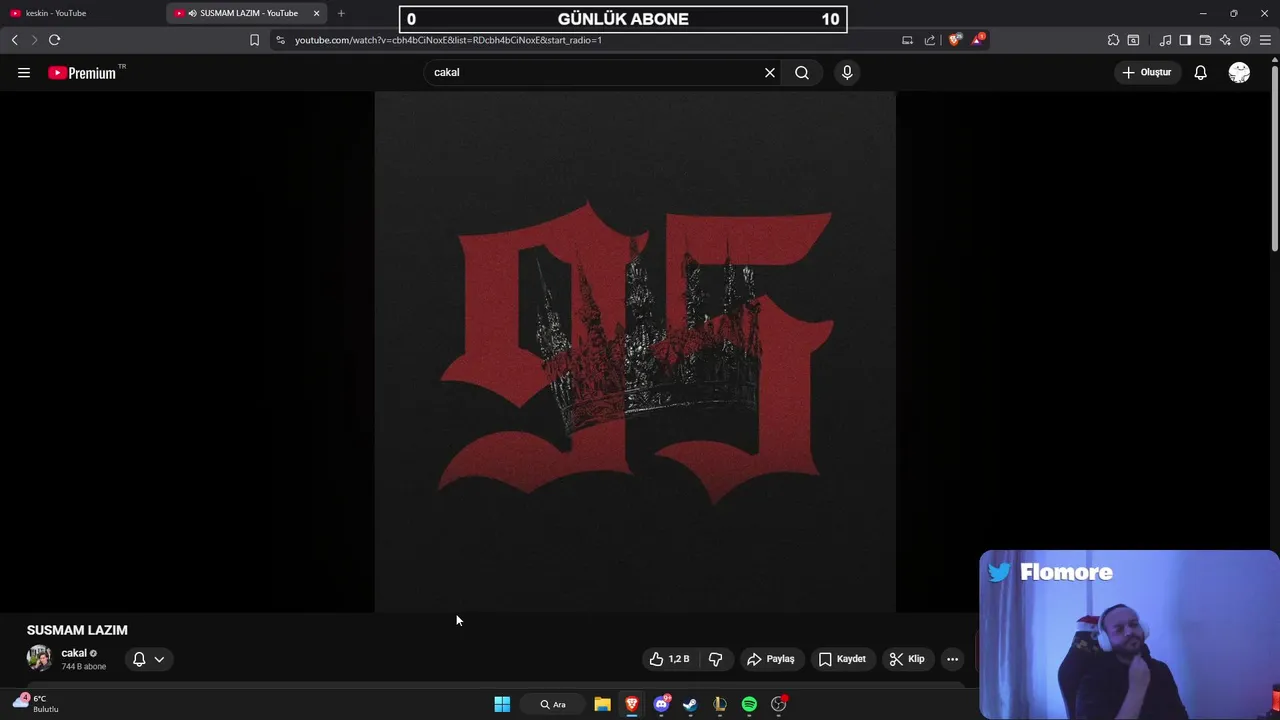Open Discord from the taskbar
Screen dimensions: 1280x720
click(661, 704)
